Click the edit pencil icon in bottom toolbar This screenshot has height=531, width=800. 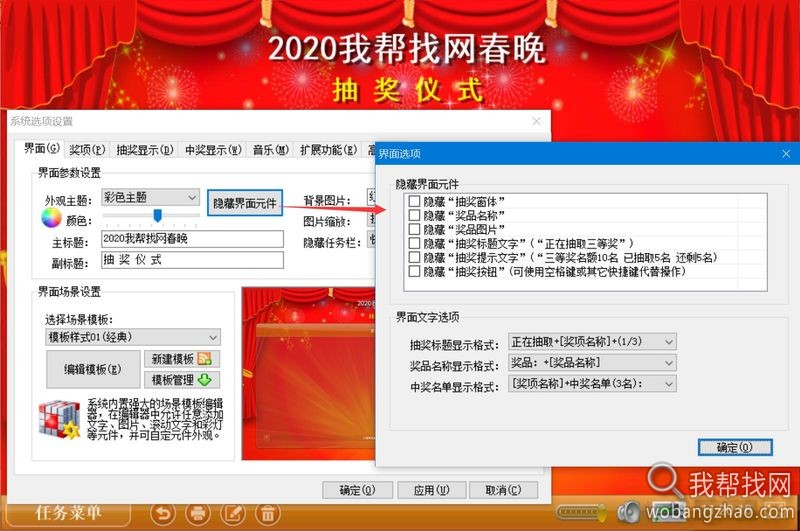coord(233,513)
